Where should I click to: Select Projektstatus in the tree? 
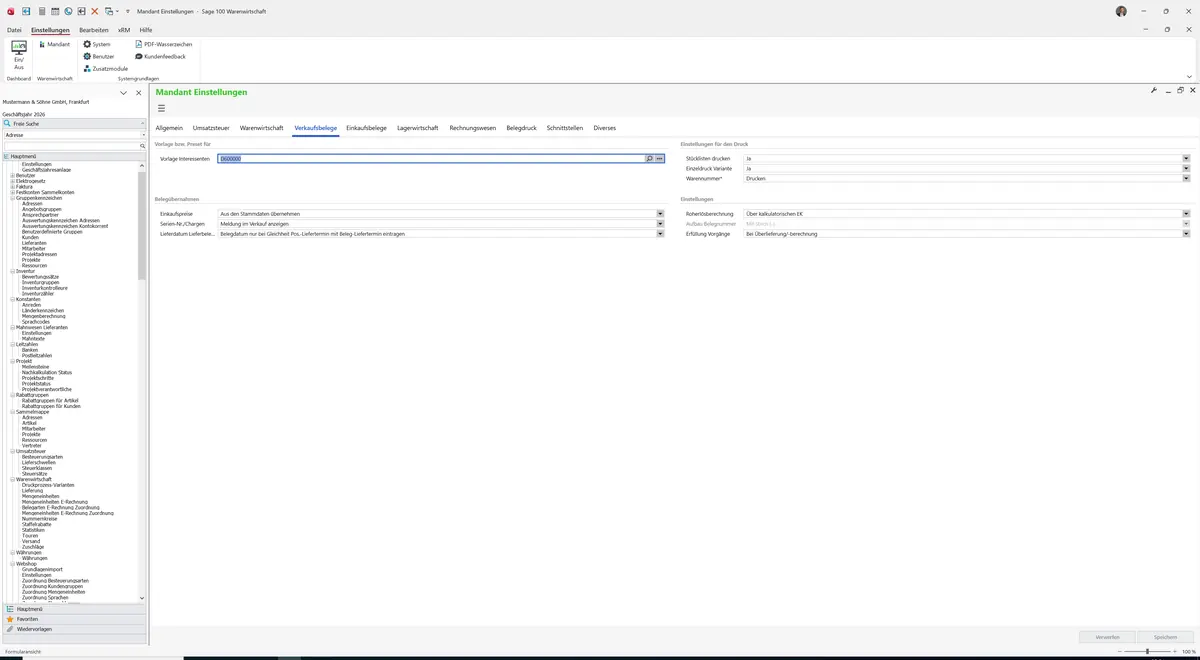[36, 384]
